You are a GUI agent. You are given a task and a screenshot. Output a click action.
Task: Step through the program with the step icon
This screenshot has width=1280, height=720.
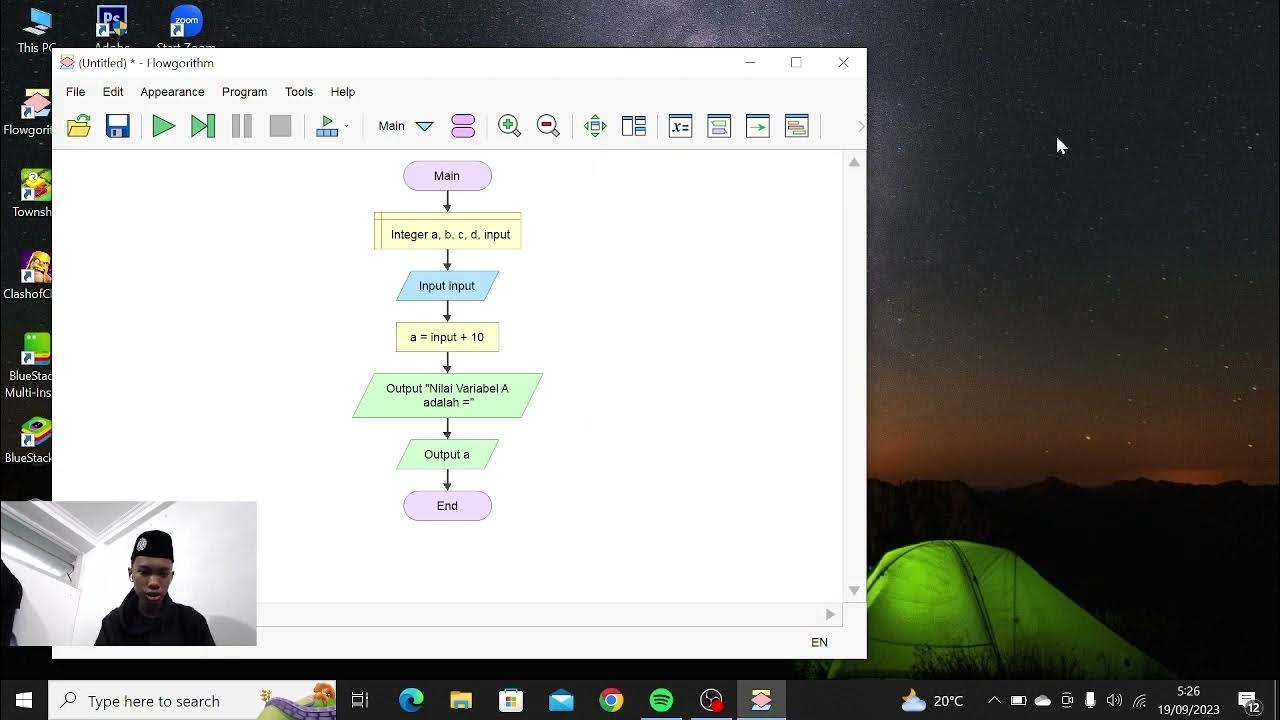[x=203, y=126]
